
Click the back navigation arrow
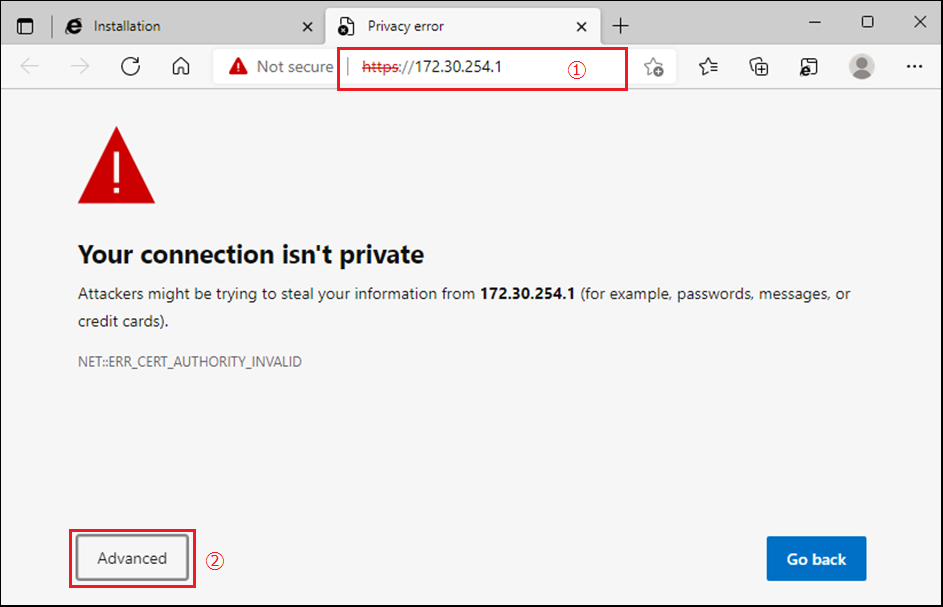click(29, 66)
